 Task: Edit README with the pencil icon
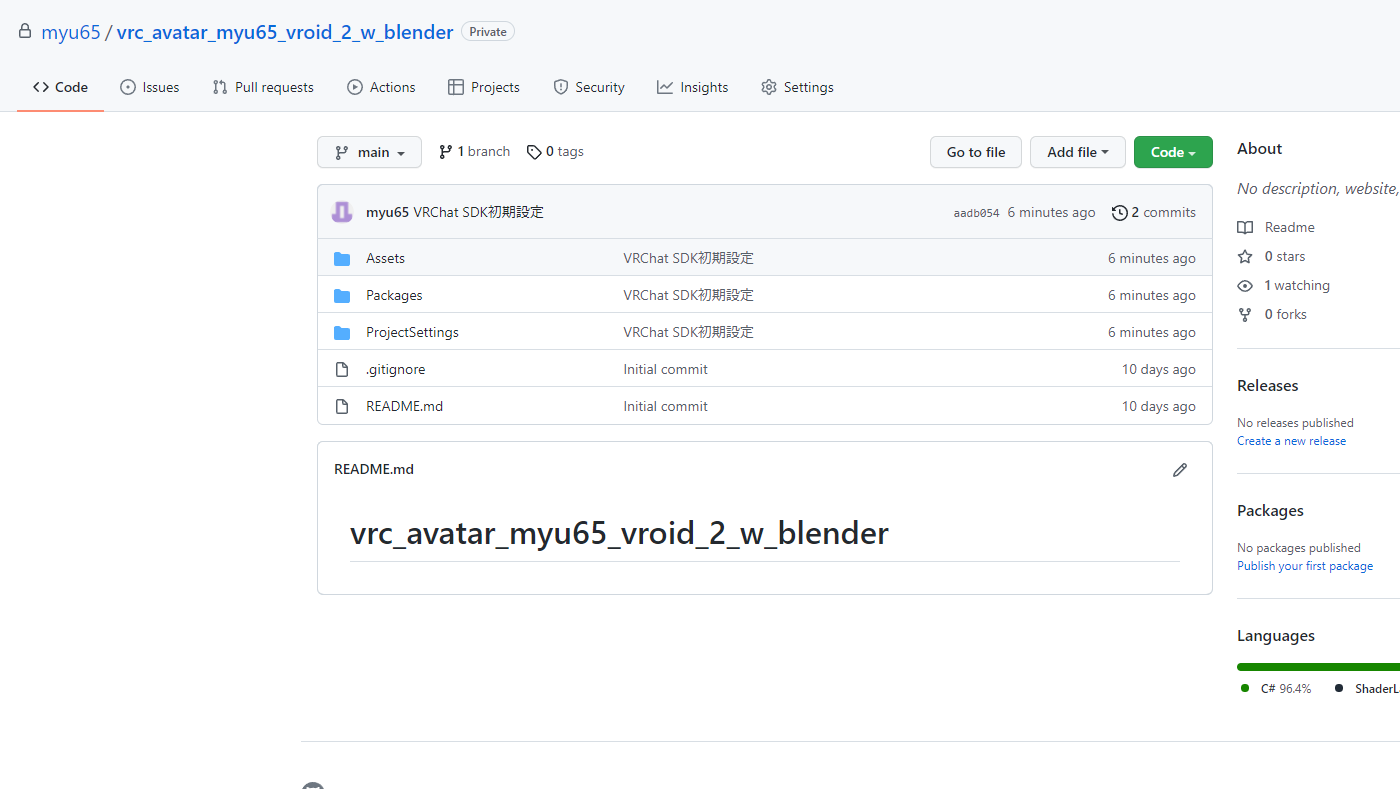click(x=1180, y=470)
